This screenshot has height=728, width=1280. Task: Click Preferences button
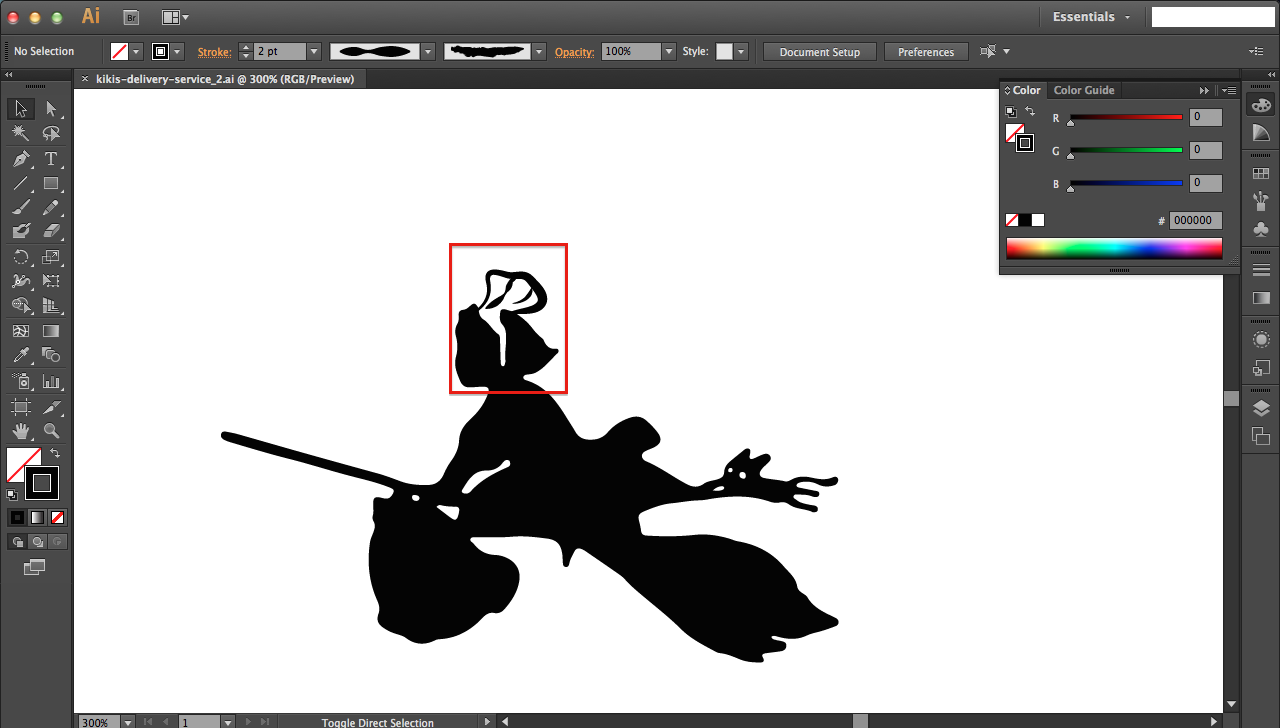coord(926,52)
